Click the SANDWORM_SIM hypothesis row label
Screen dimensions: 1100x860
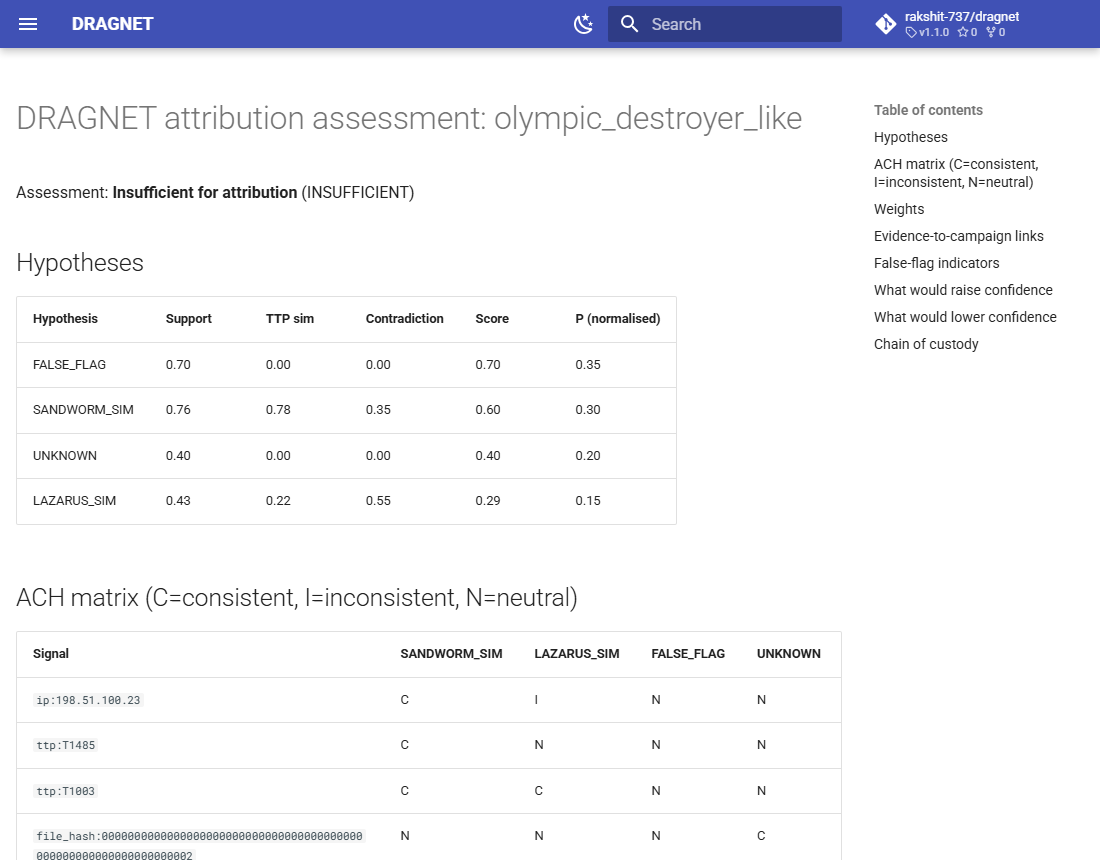[83, 410]
